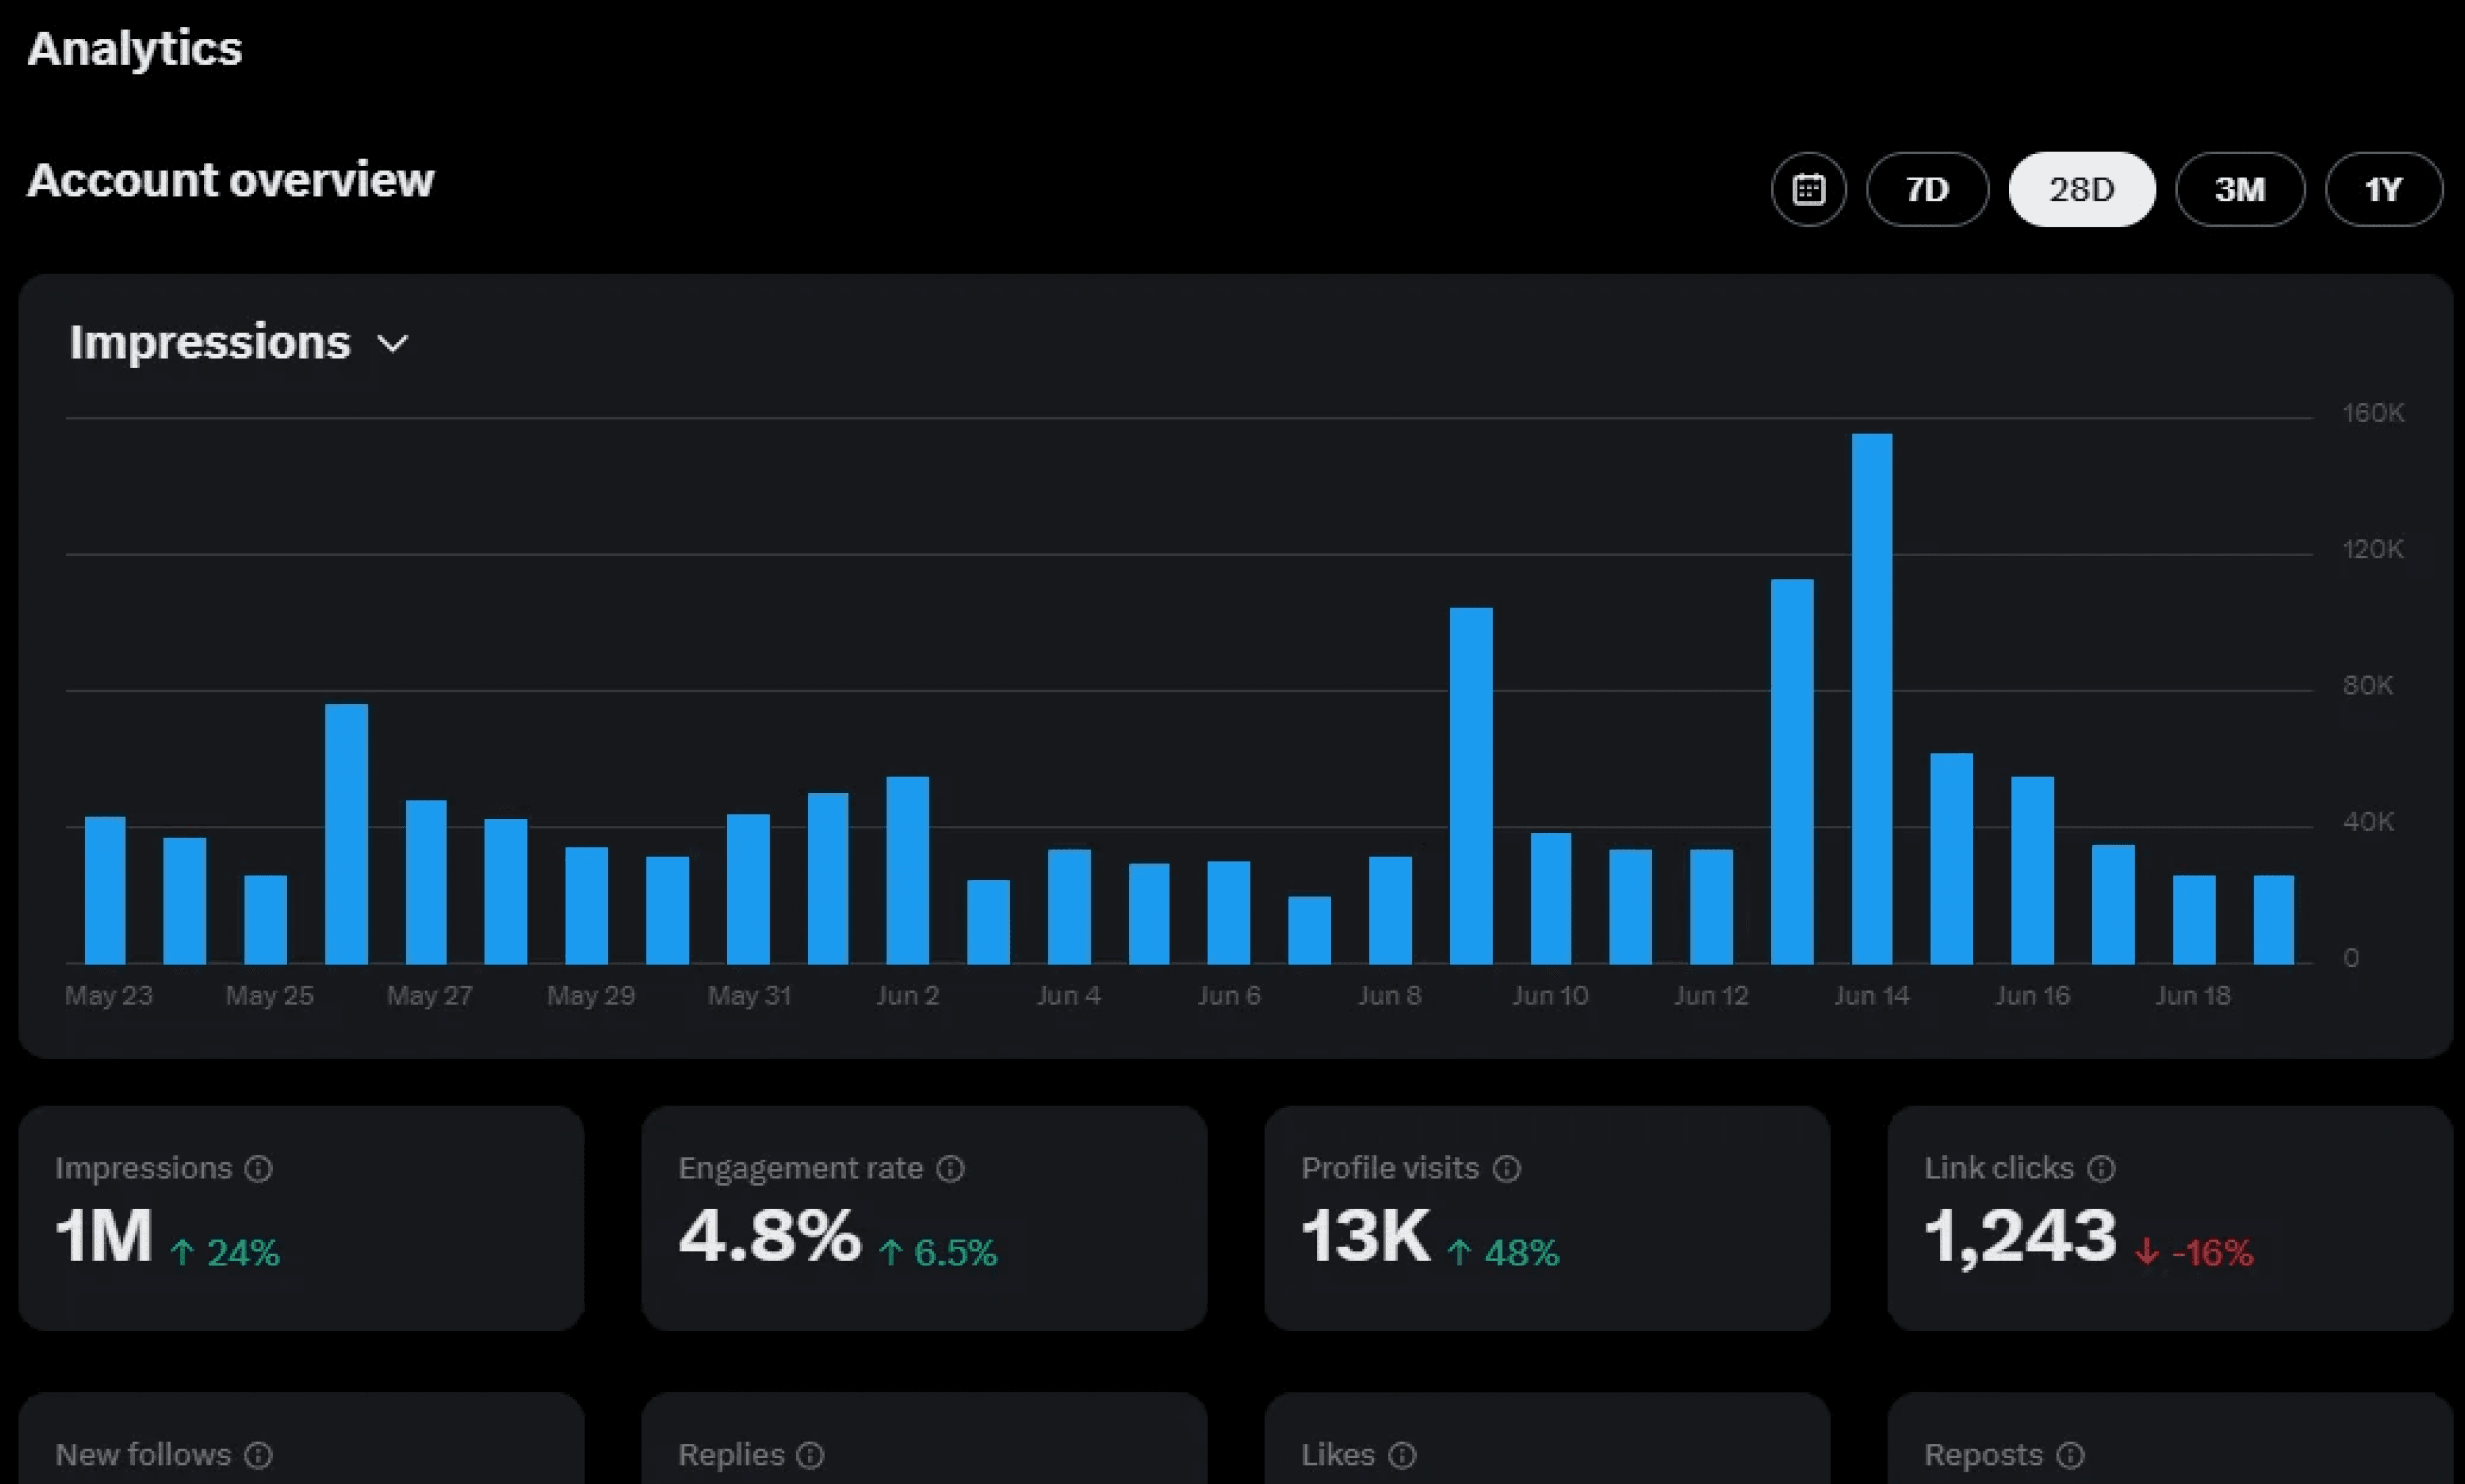Open info icon beside Impressions card label
The image size is (2465, 1484).
(x=258, y=1168)
